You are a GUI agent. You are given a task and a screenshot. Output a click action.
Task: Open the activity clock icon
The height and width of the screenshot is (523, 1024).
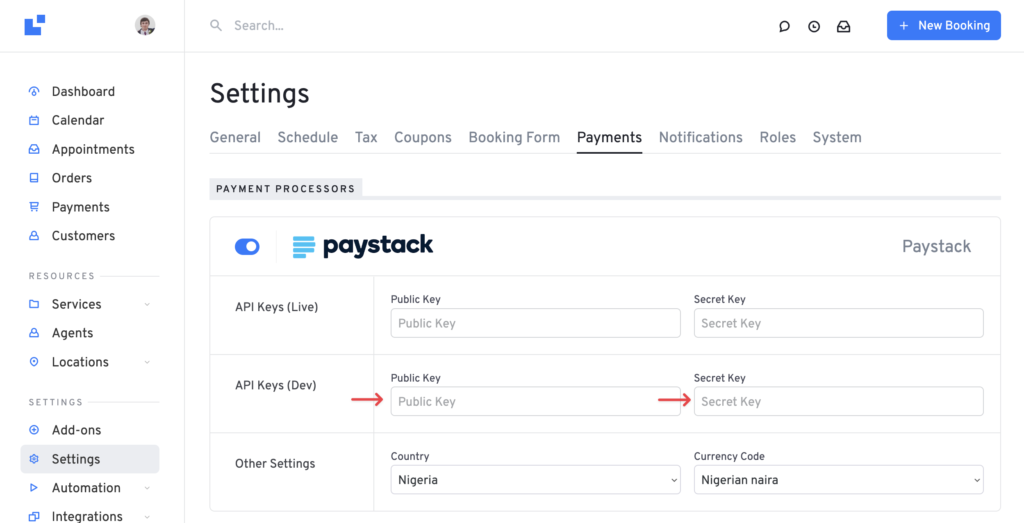pyautogui.click(x=814, y=26)
